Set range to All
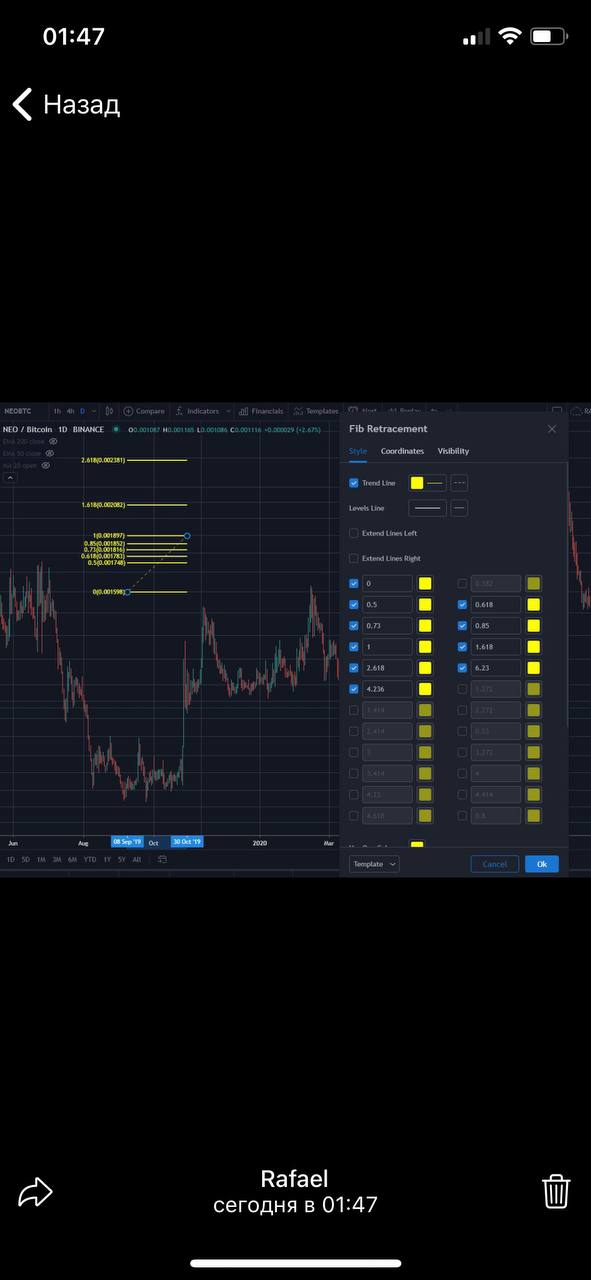This screenshot has width=591, height=1280. coord(137,859)
